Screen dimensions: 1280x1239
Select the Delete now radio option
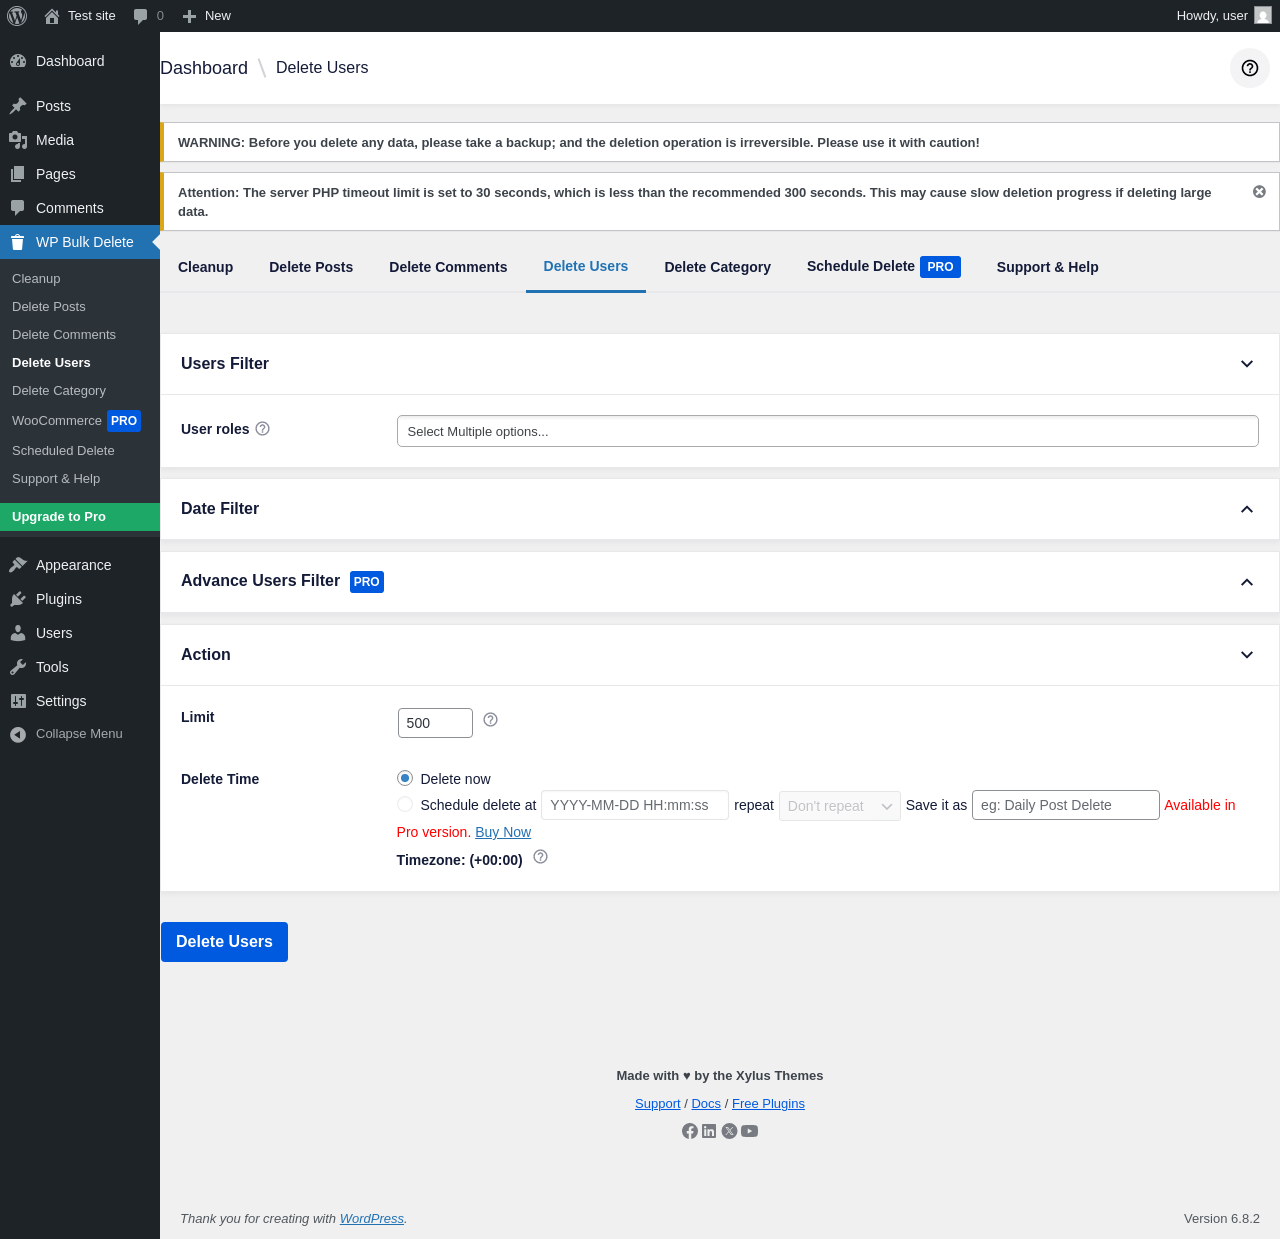pyautogui.click(x=405, y=778)
